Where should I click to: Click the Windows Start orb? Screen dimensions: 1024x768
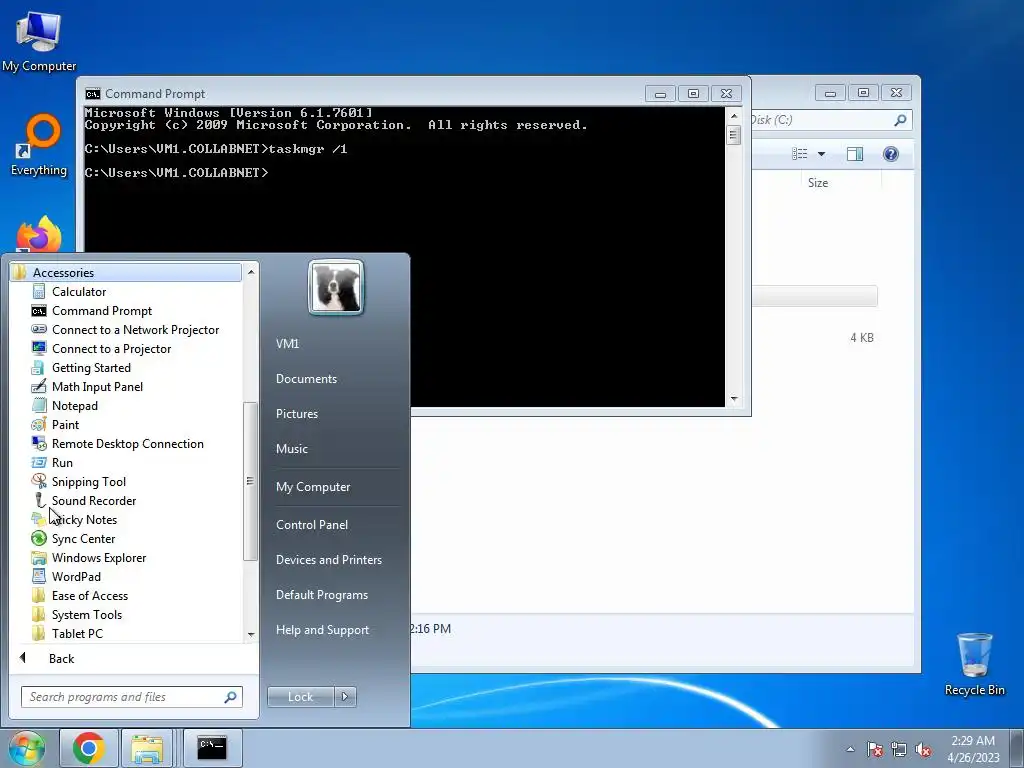(x=27, y=748)
